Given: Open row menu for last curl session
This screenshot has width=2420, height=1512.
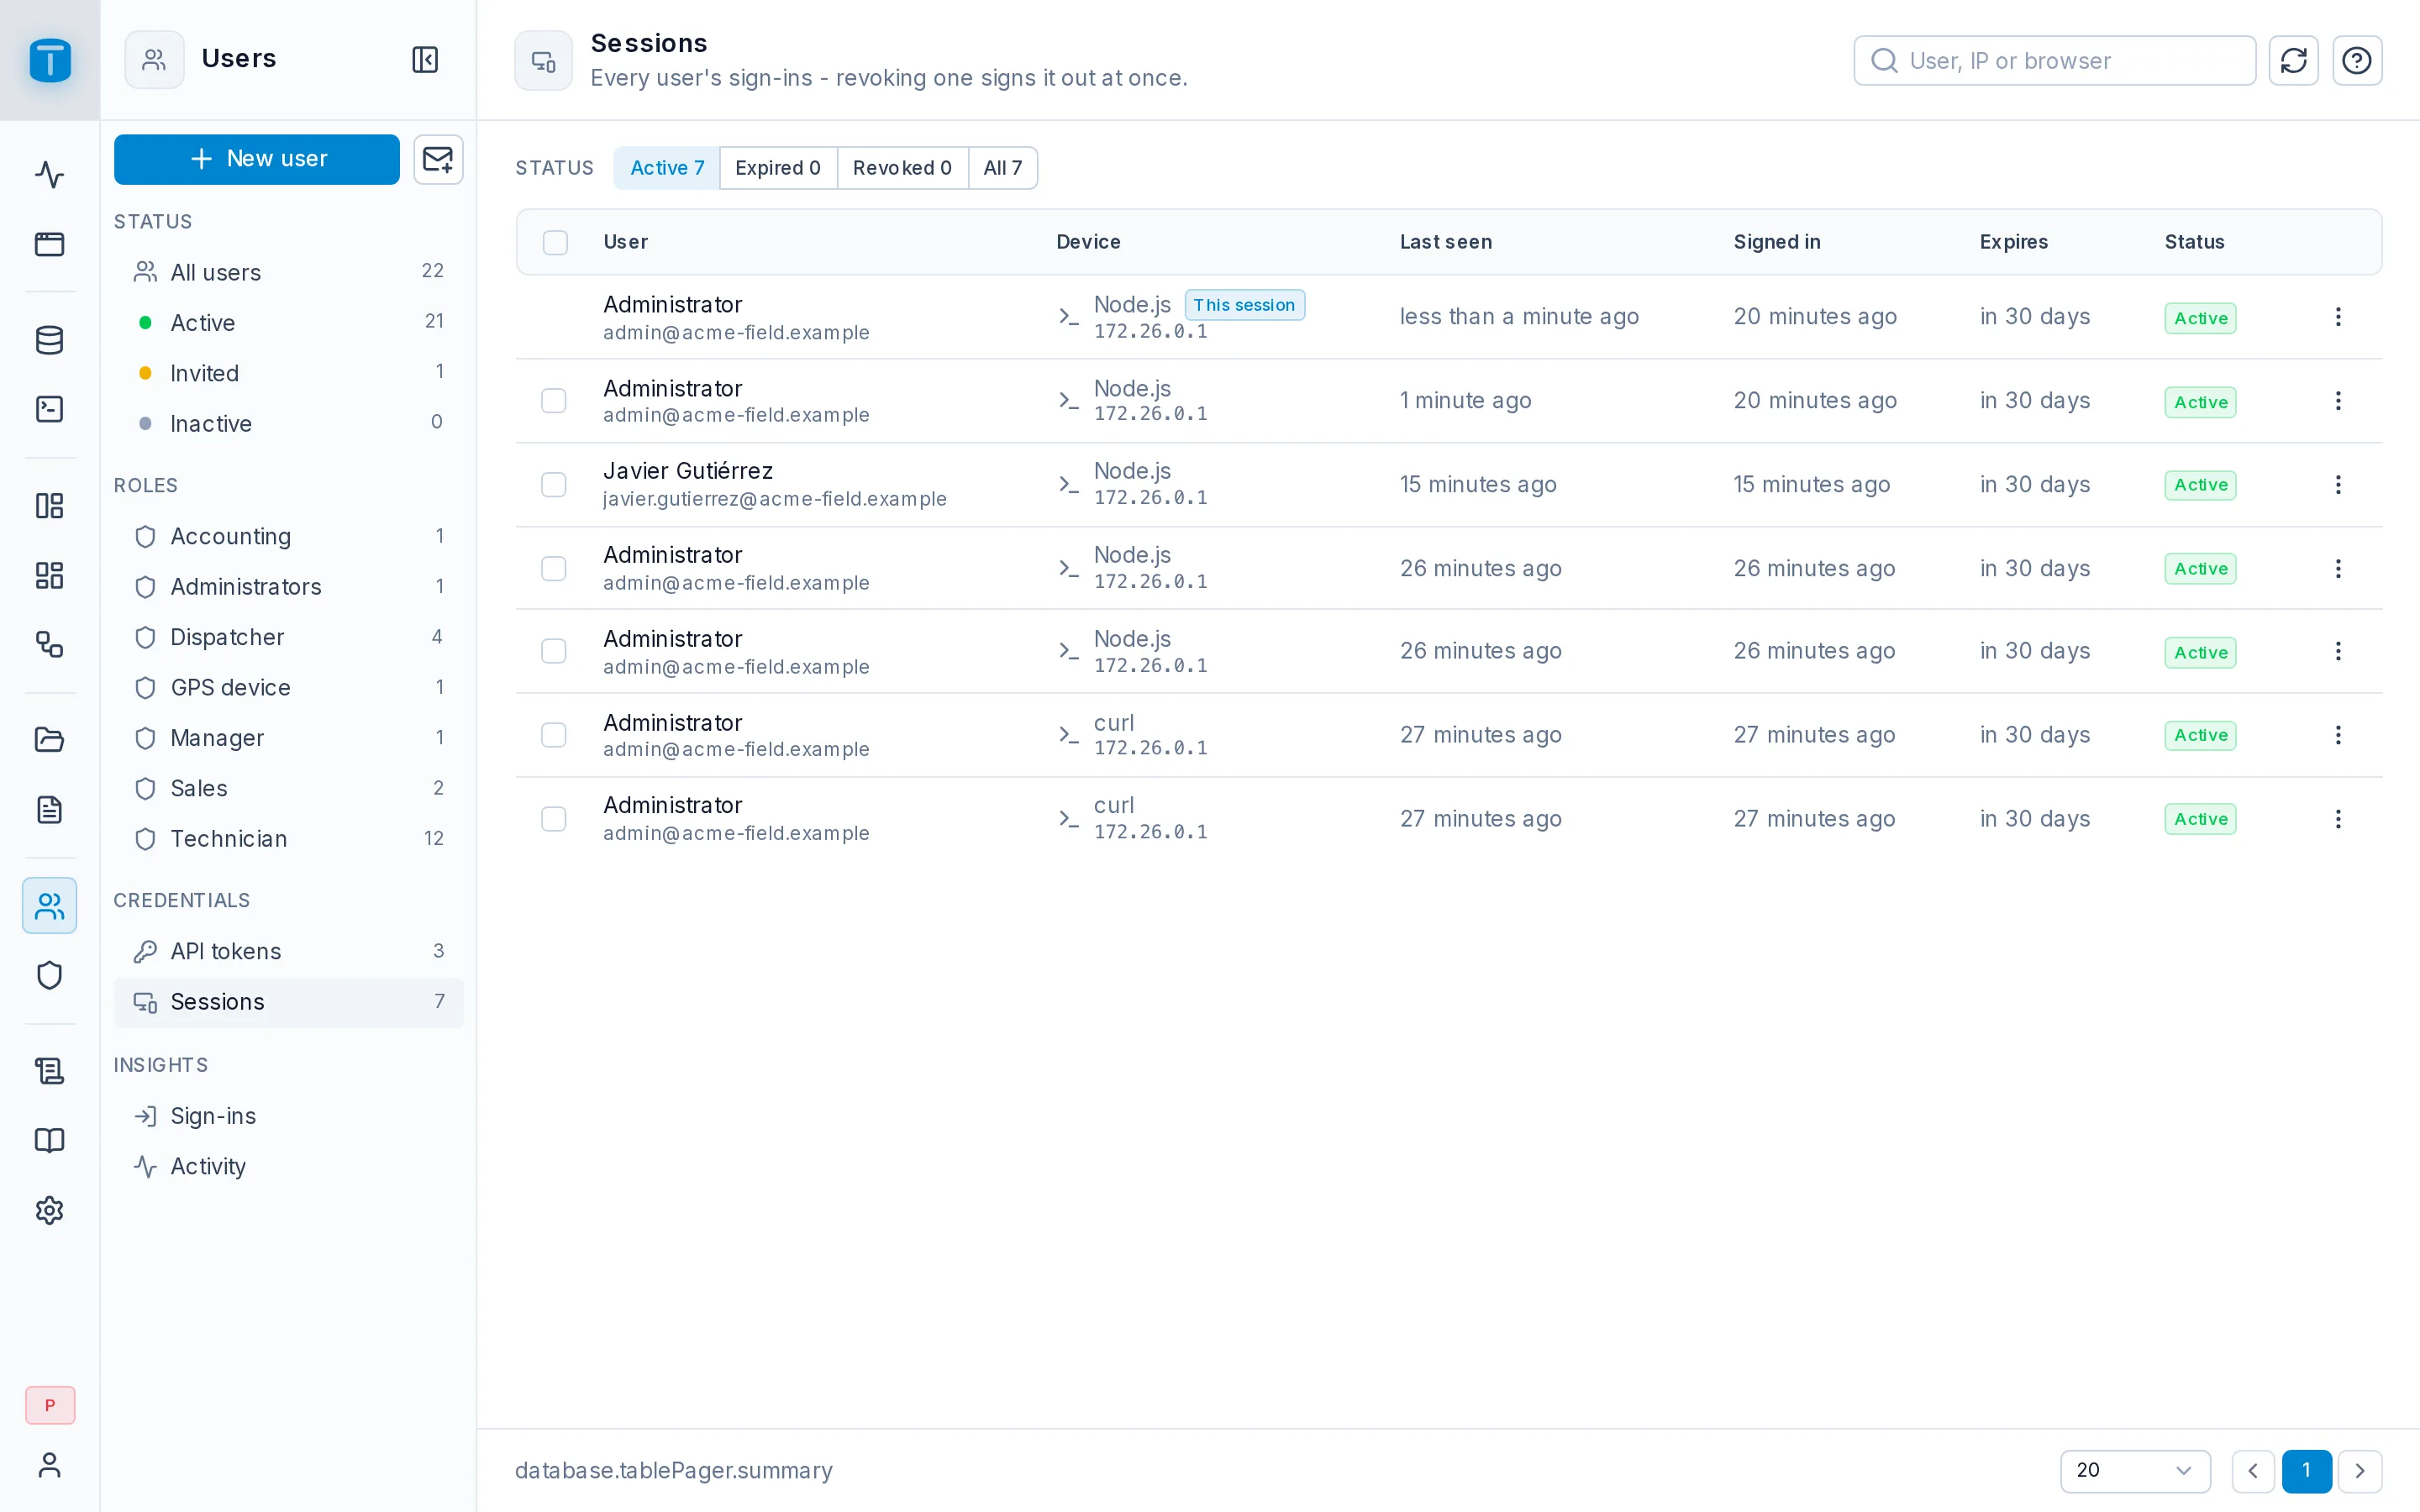Looking at the screenshot, I should coord(2338,819).
